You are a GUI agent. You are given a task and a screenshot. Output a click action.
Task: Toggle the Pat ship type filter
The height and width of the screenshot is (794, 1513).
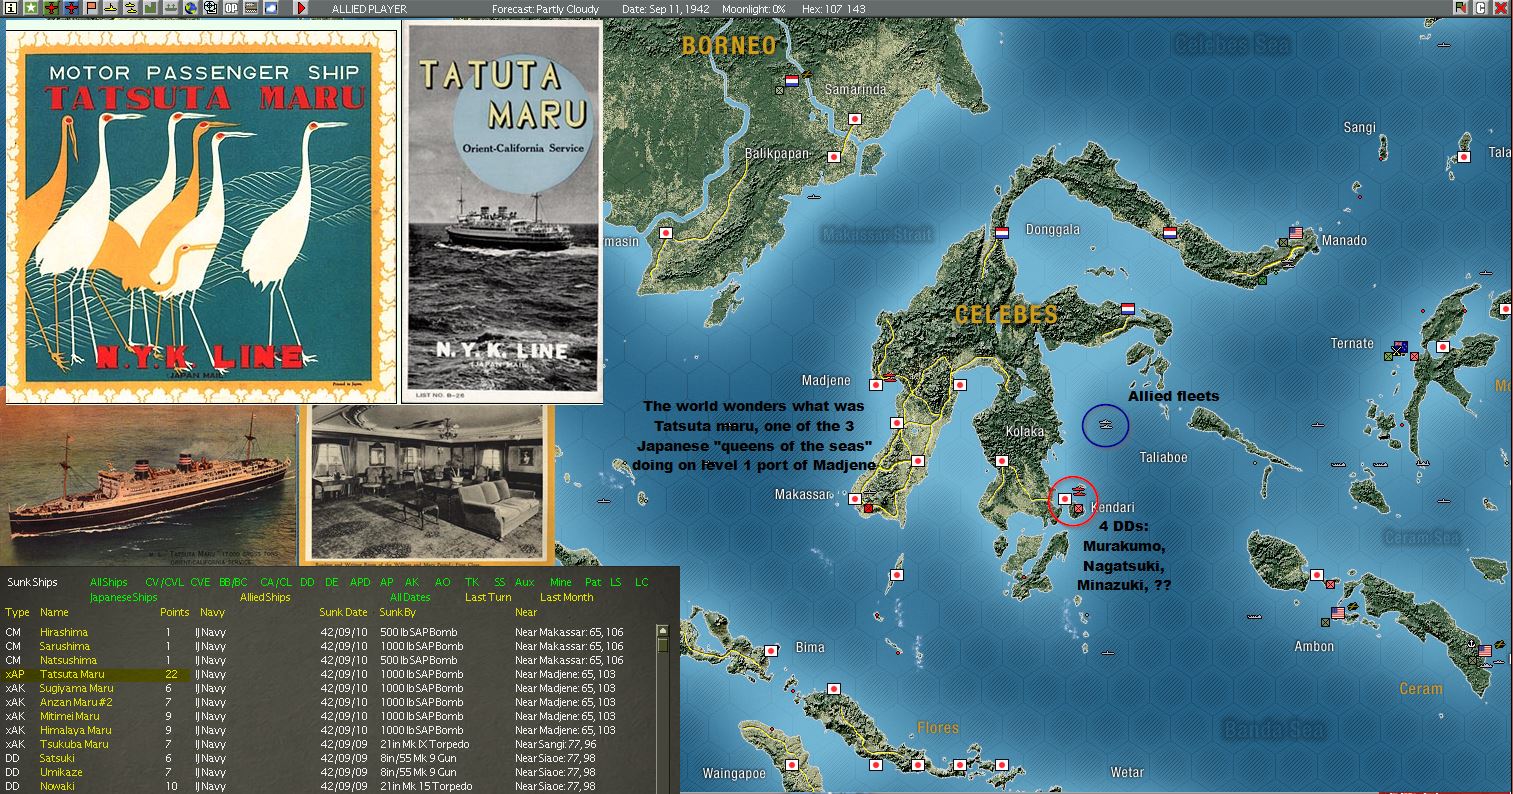click(593, 582)
